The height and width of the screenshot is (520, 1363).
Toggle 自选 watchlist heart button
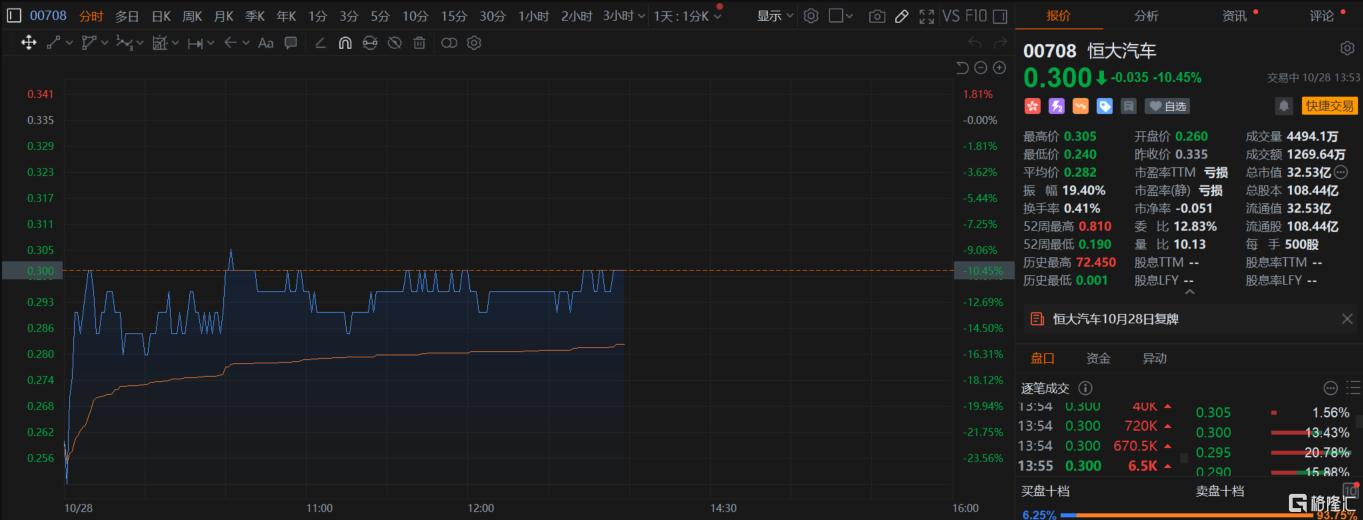click(x=1167, y=106)
